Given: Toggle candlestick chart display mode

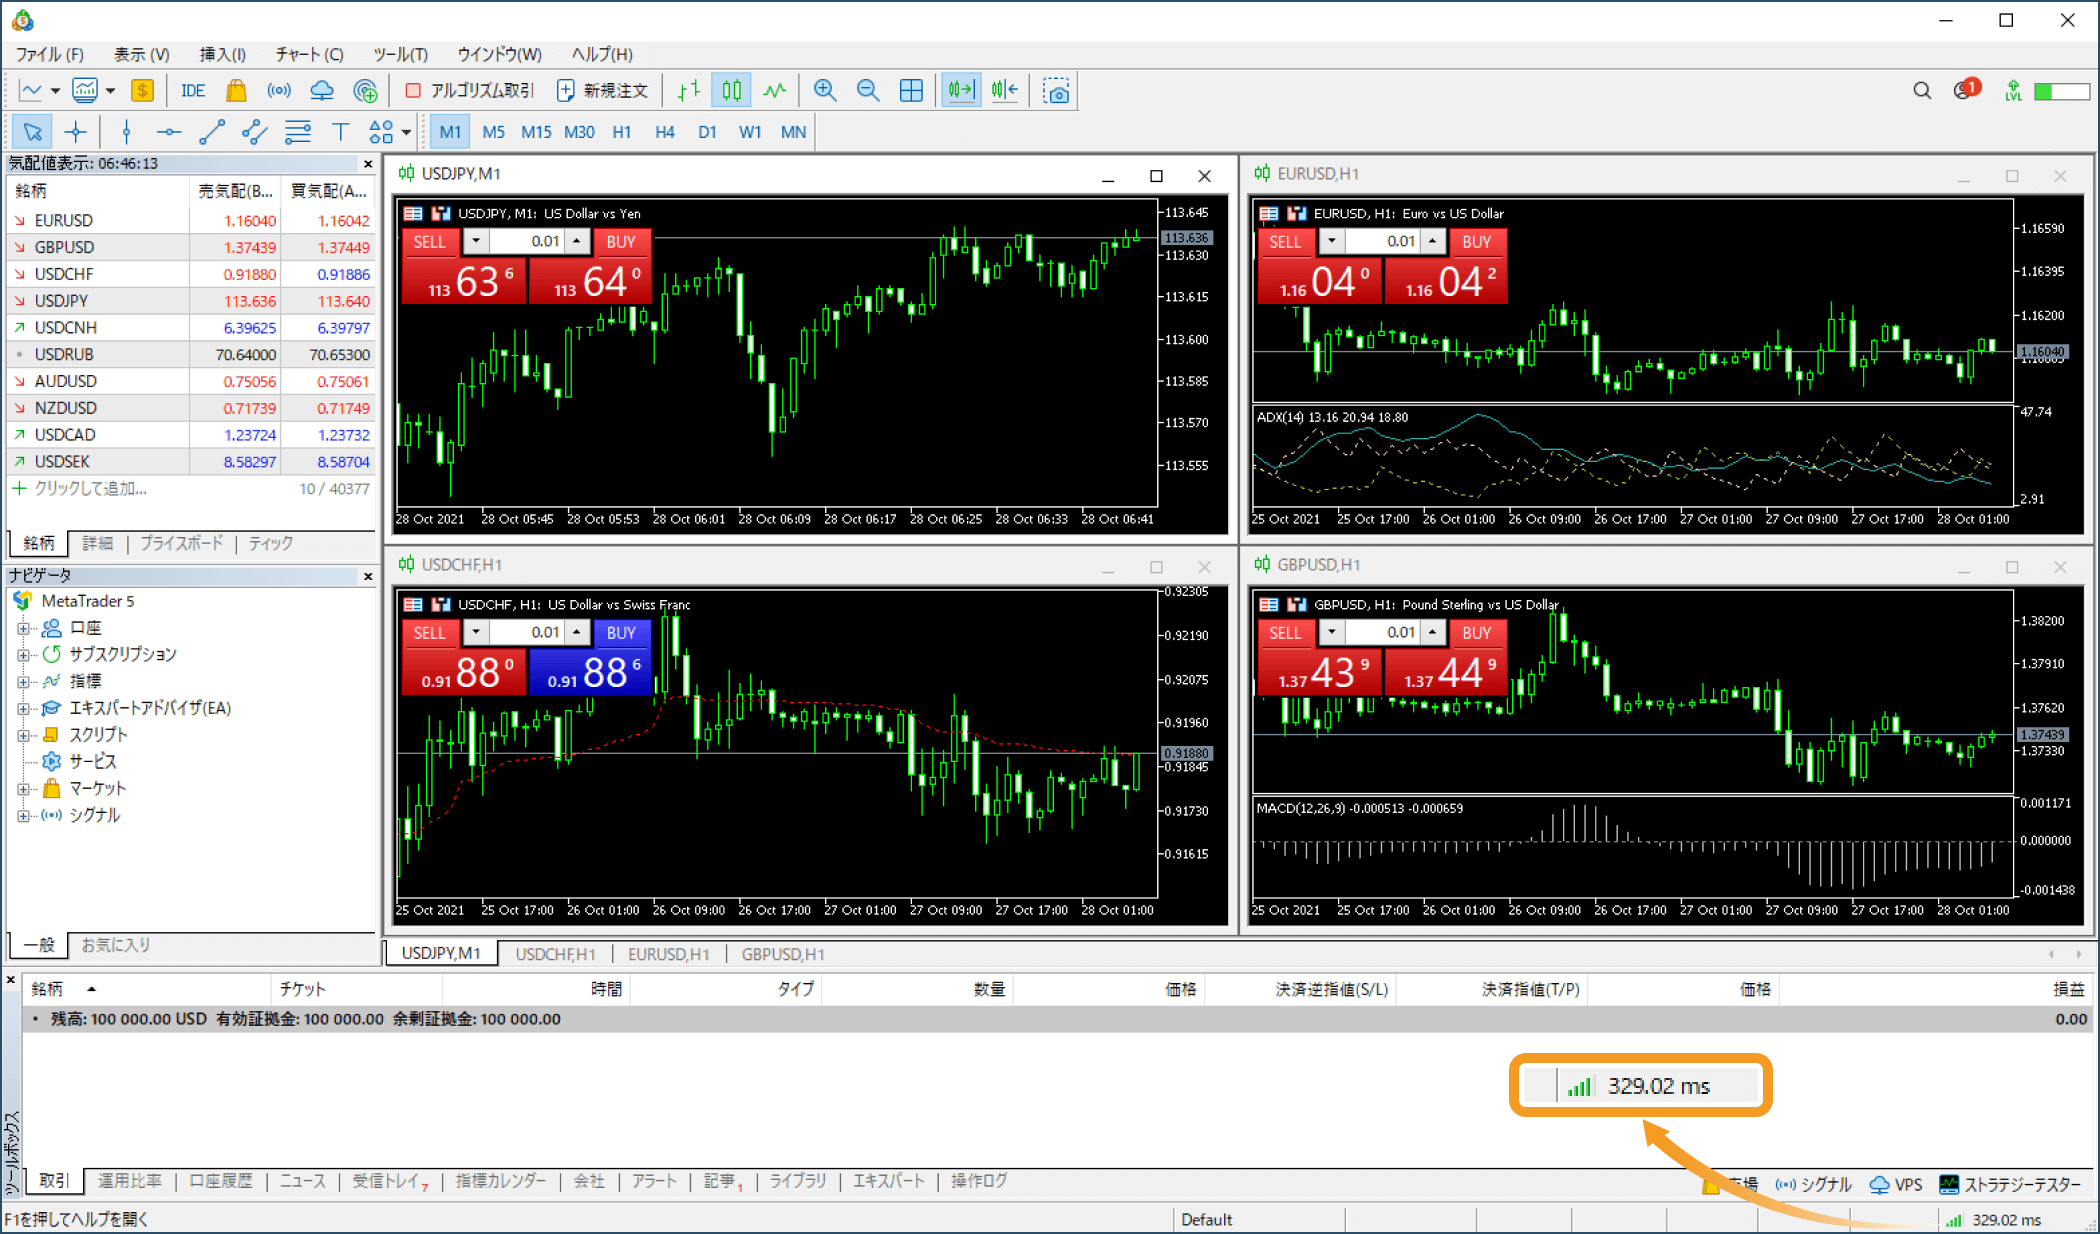Looking at the screenshot, I should pyautogui.click(x=731, y=90).
